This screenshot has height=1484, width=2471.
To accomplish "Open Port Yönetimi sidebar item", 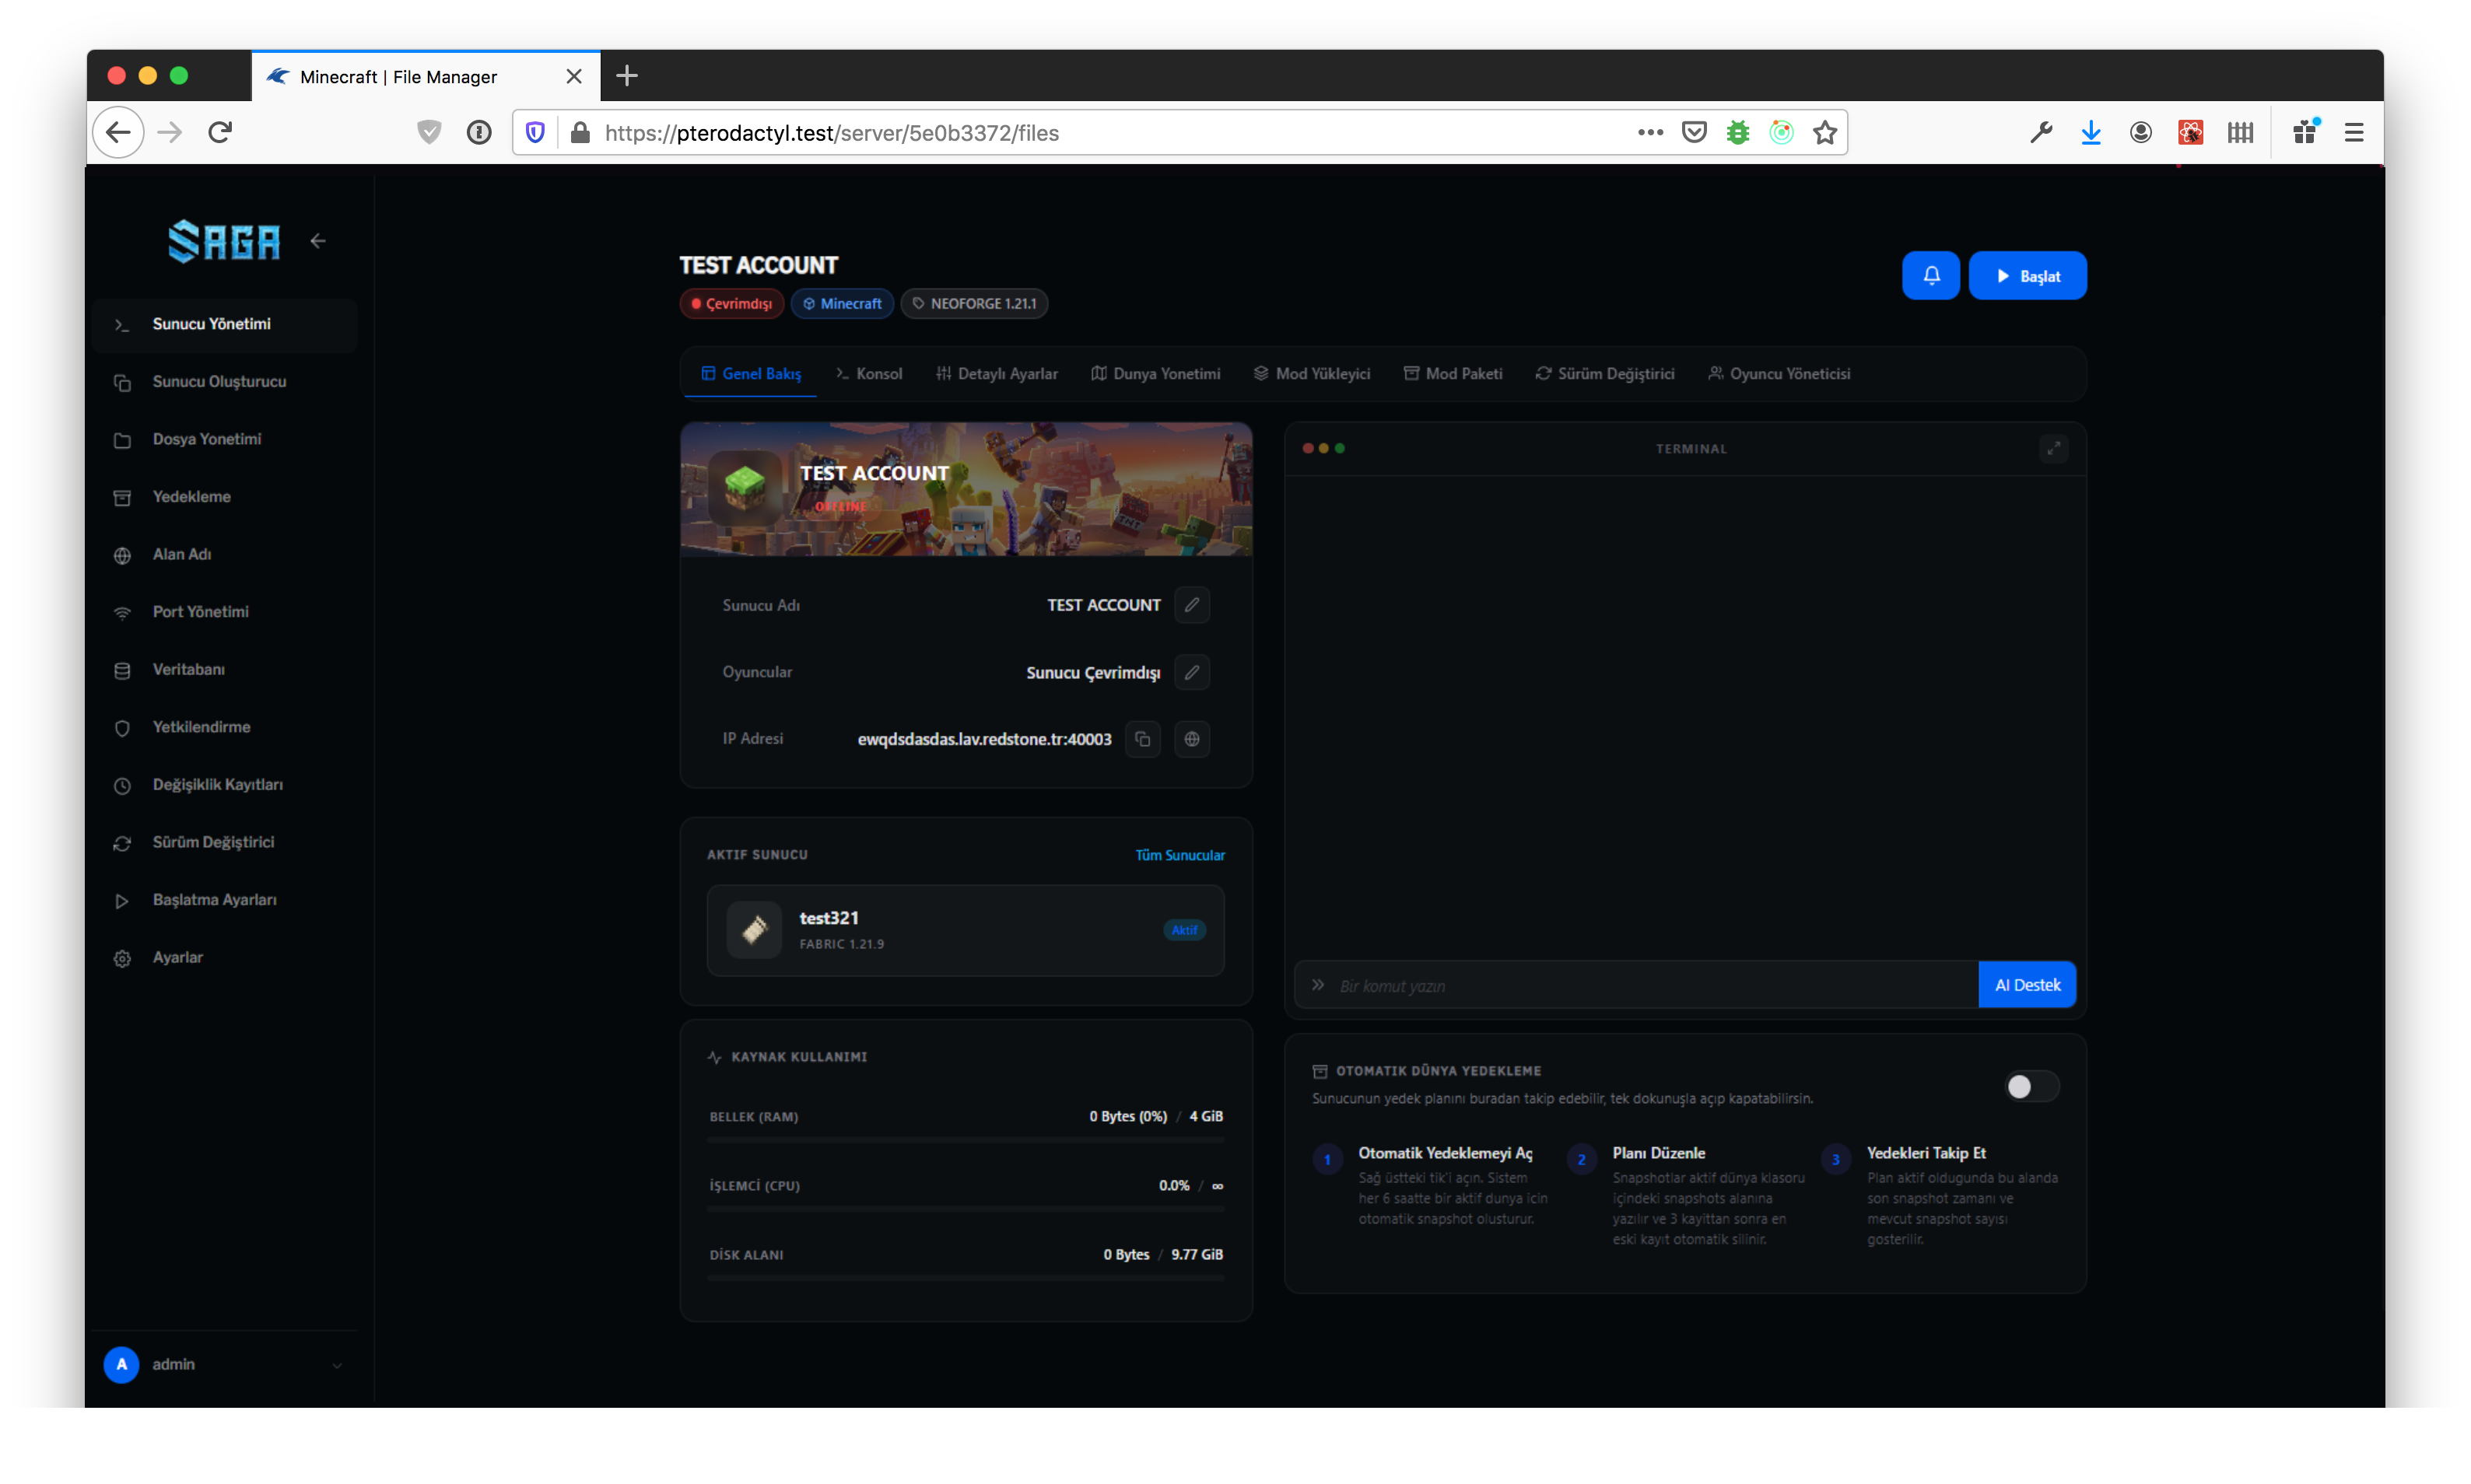I will [225, 612].
